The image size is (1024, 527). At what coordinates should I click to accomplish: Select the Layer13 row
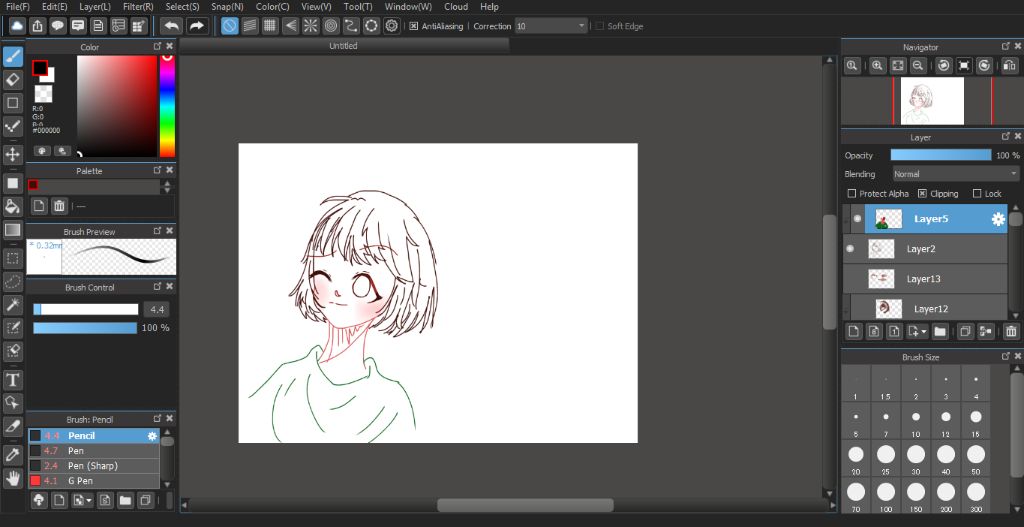pos(926,279)
